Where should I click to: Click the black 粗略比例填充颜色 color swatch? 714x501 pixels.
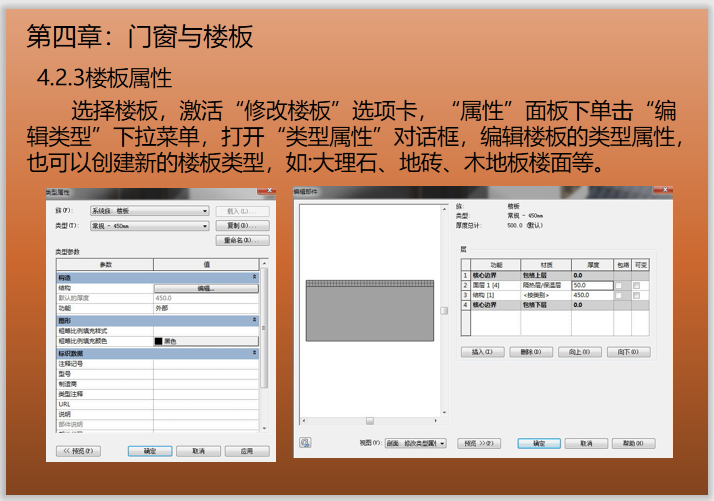[x=160, y=341]
